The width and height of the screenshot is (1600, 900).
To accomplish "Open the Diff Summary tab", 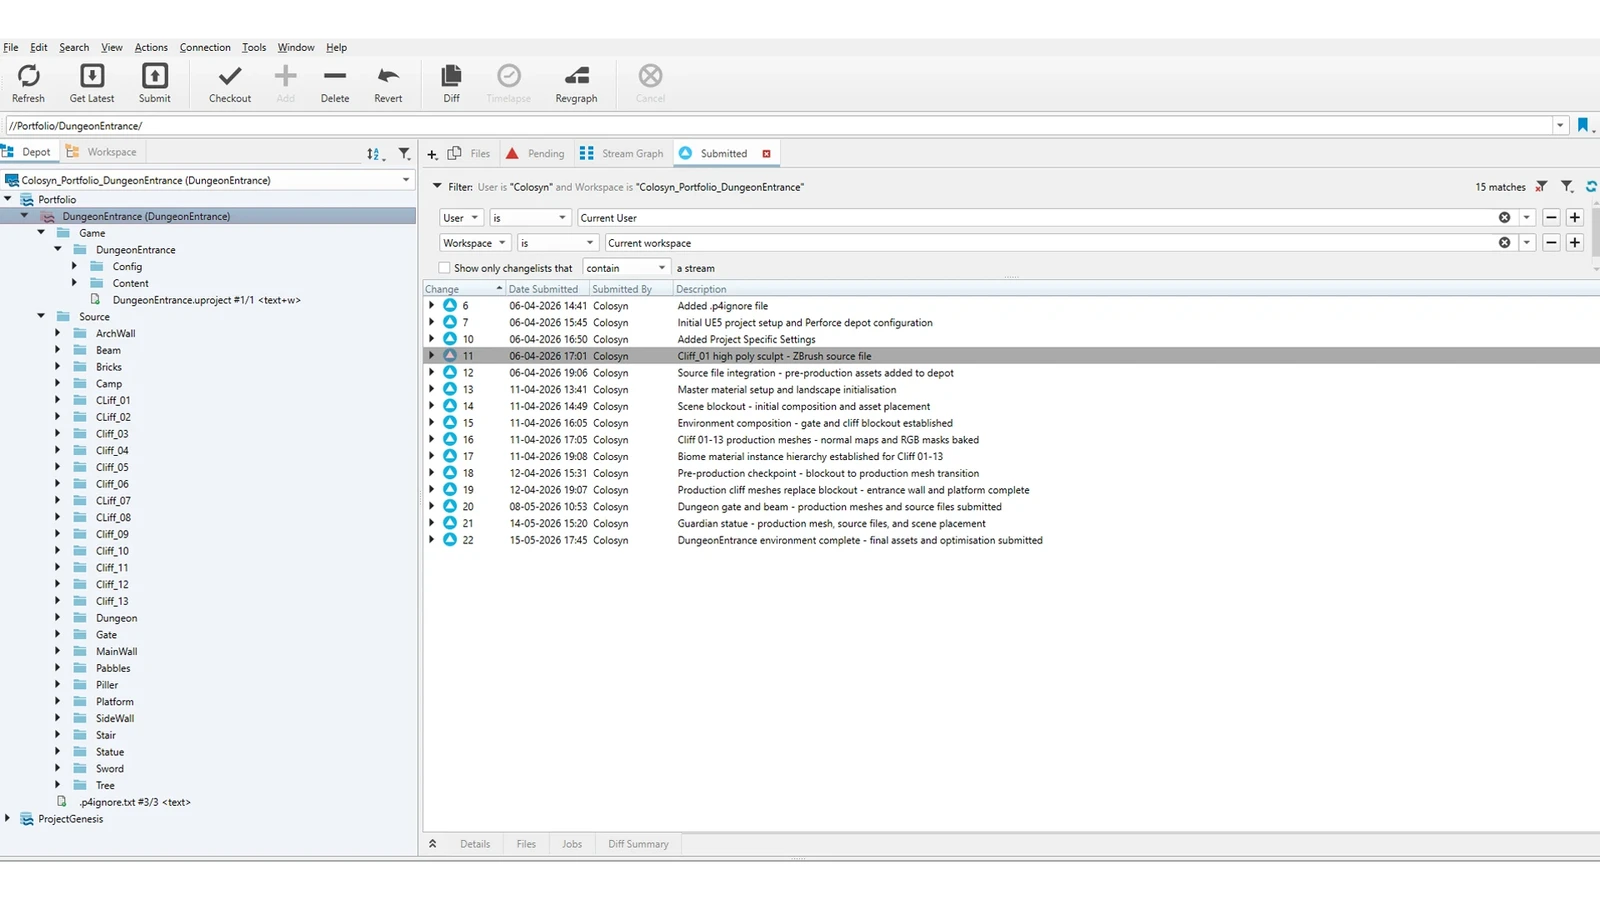I will [x=638, y=844].
